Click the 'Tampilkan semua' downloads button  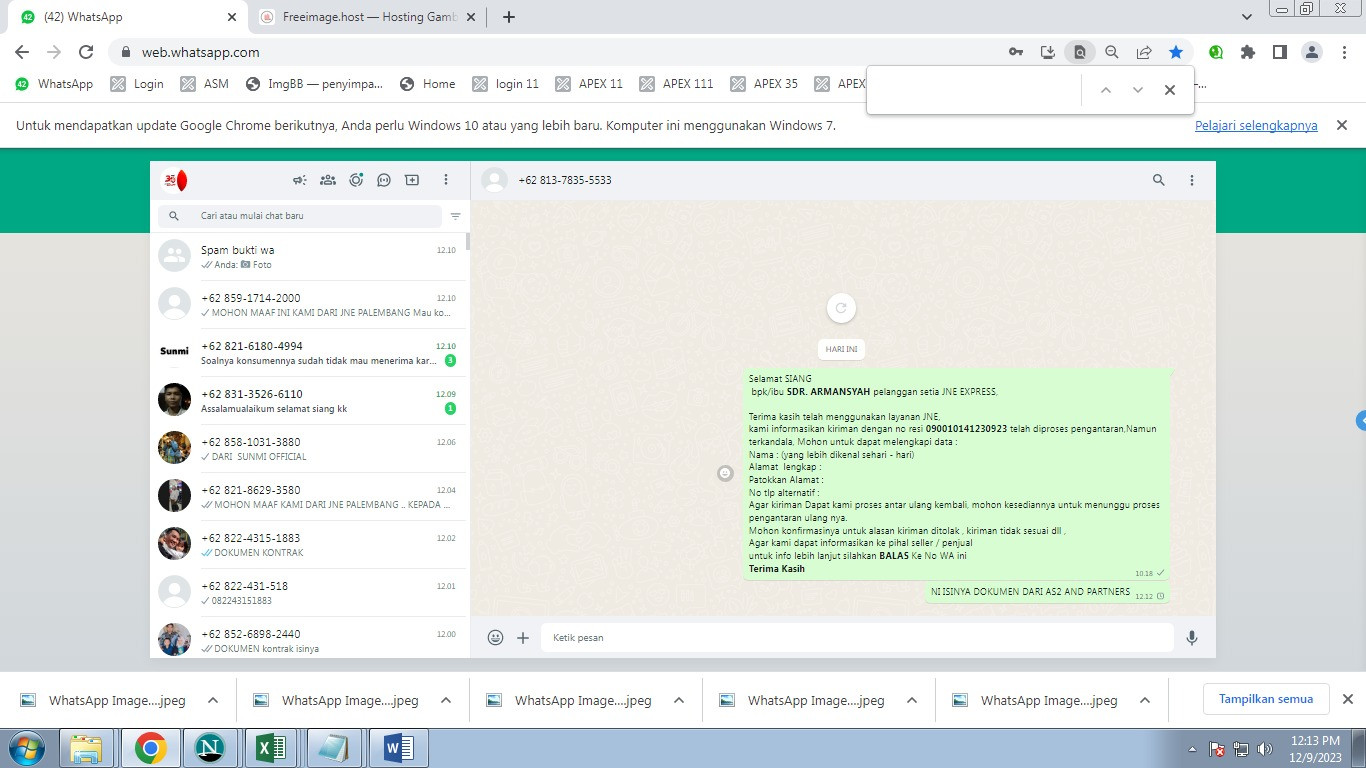[1266, 699]
